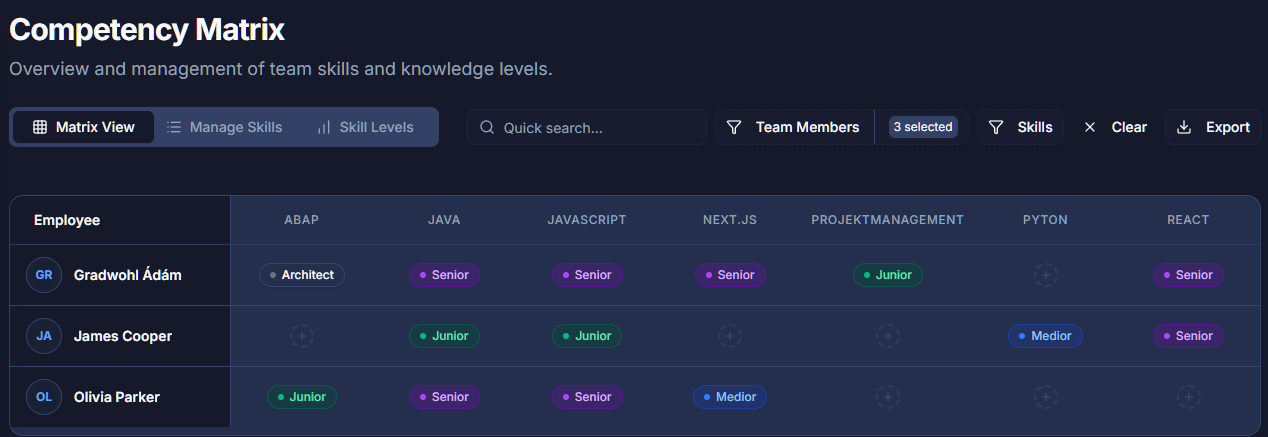Image resolution: width=1268 pixels, height=437 pixels.
Task: Click the 3 selected badge
Action: [923, 127]
